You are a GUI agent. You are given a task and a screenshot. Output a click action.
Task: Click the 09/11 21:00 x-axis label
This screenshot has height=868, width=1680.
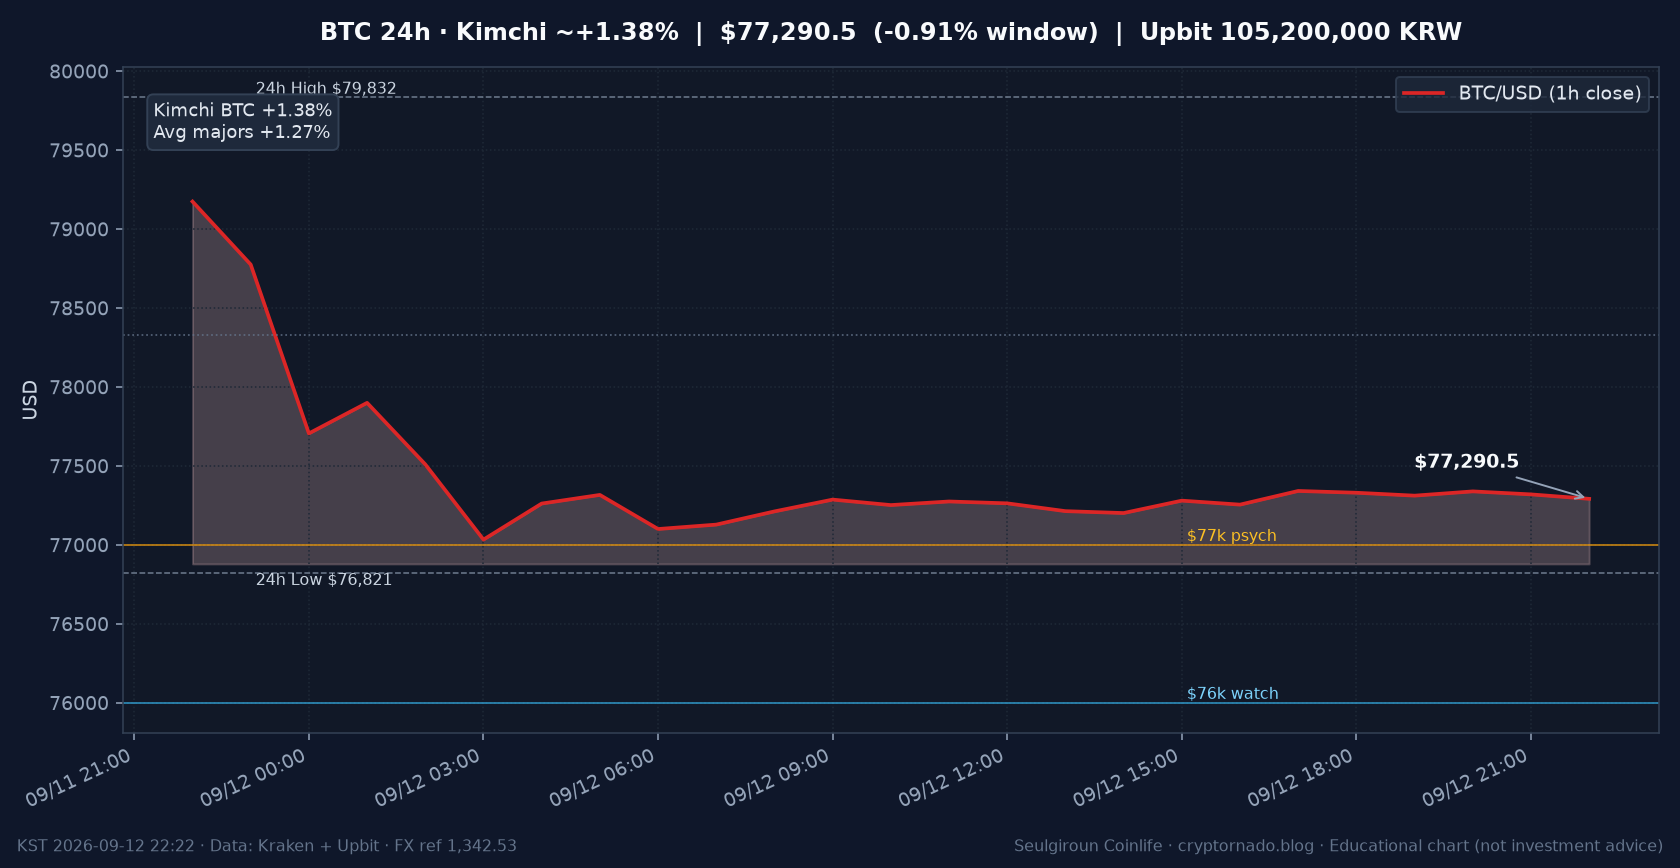[x=79, y=778]
